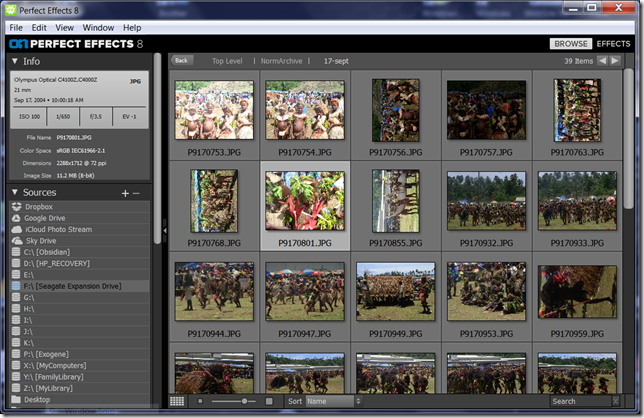Open the File menu
Screen dimensions: 644x418
16,28
